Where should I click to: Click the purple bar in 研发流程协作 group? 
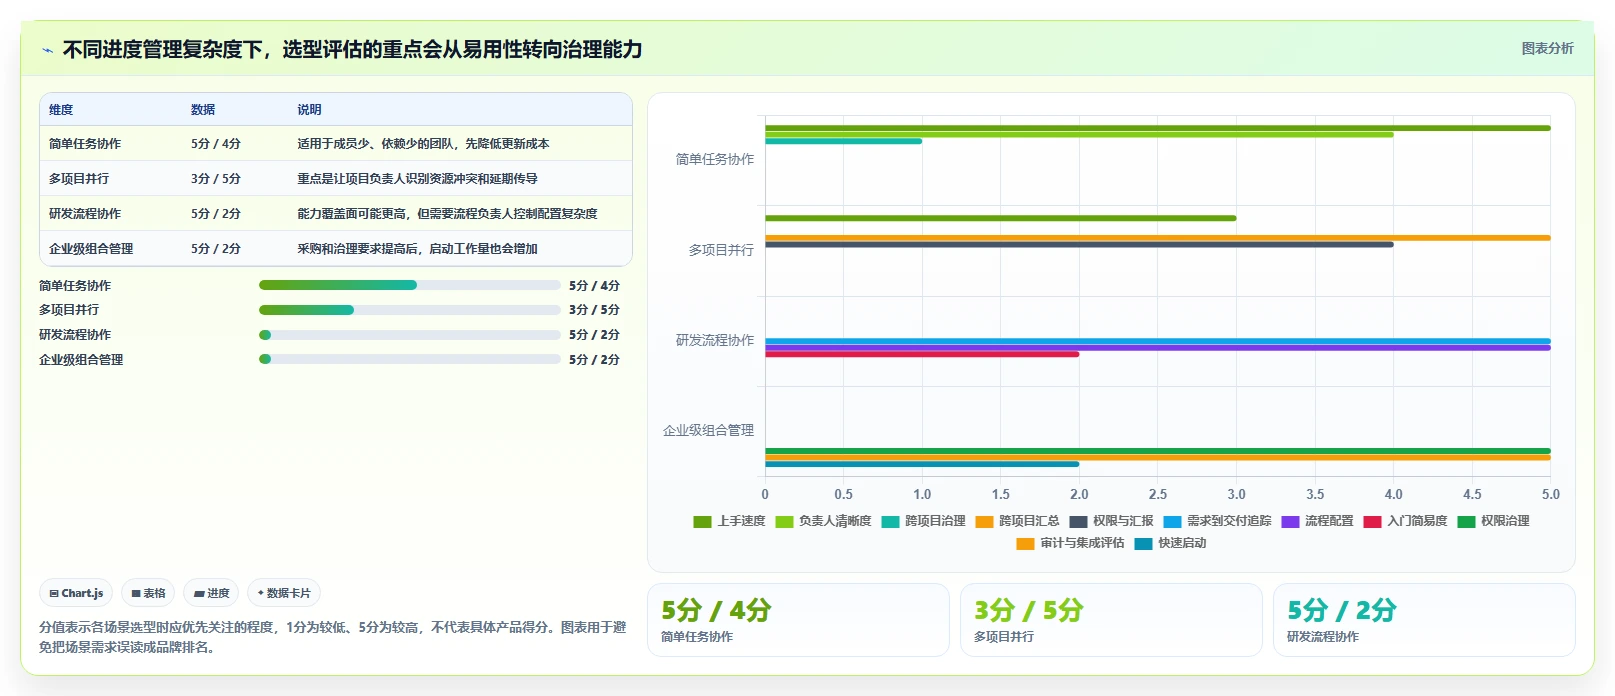pyautogui.click(x=1158, y=348)
